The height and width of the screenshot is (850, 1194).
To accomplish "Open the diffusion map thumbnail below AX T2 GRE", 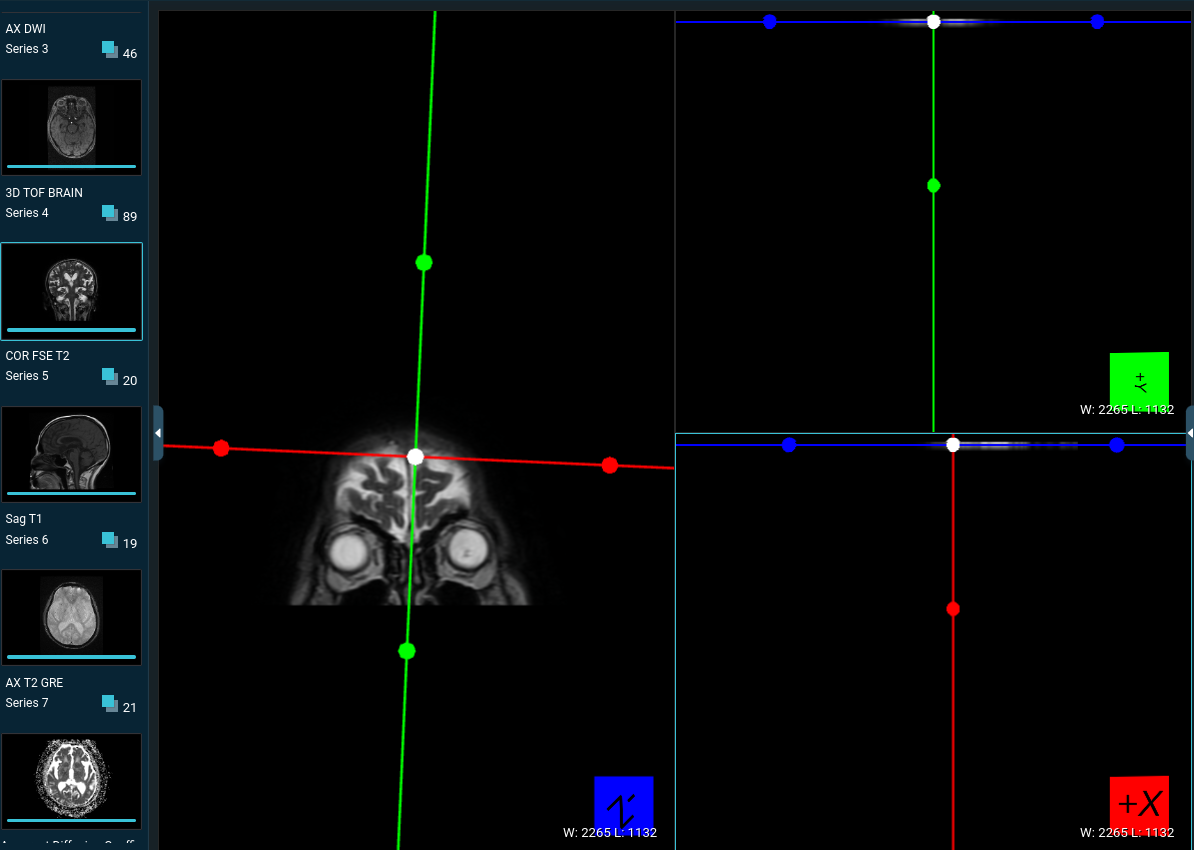I will (x=72, y=781).
